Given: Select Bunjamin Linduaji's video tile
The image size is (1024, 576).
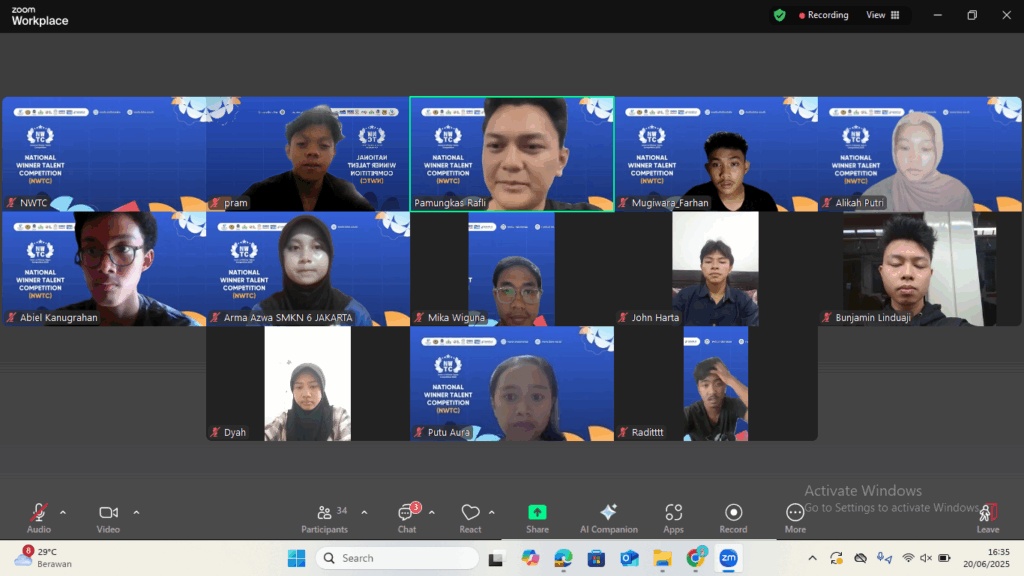Looking at the screenshot, I should (920, 268).
